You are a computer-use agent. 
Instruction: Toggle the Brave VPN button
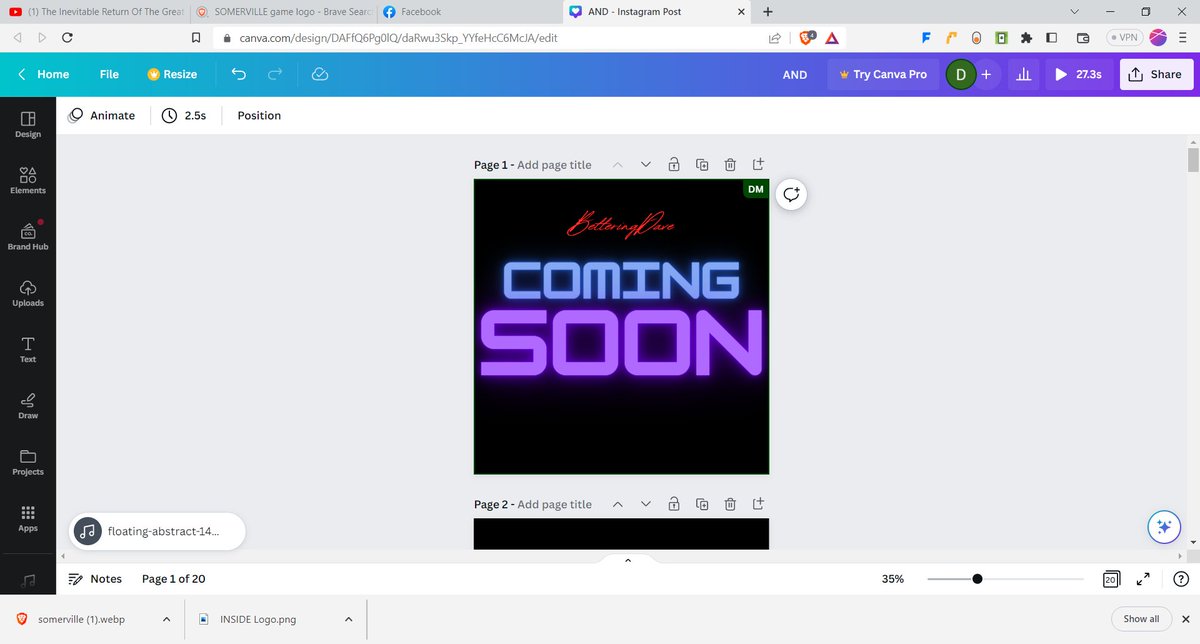pos(1123,38)
